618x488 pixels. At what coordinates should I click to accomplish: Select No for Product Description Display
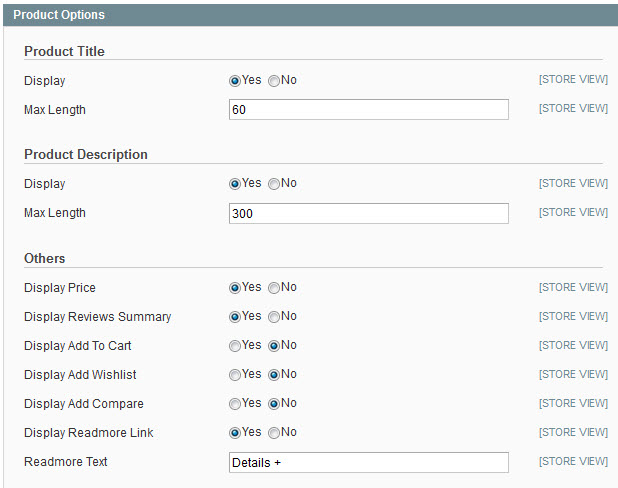(274, 184)
